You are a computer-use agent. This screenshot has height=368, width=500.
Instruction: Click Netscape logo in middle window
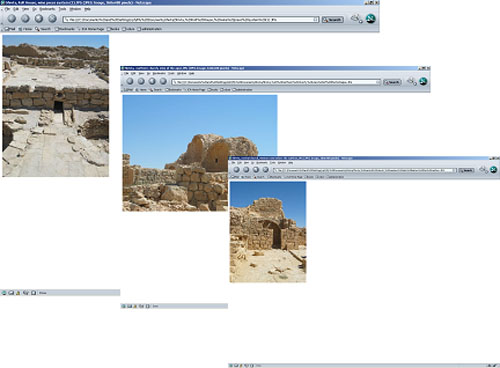pos(423,81)
